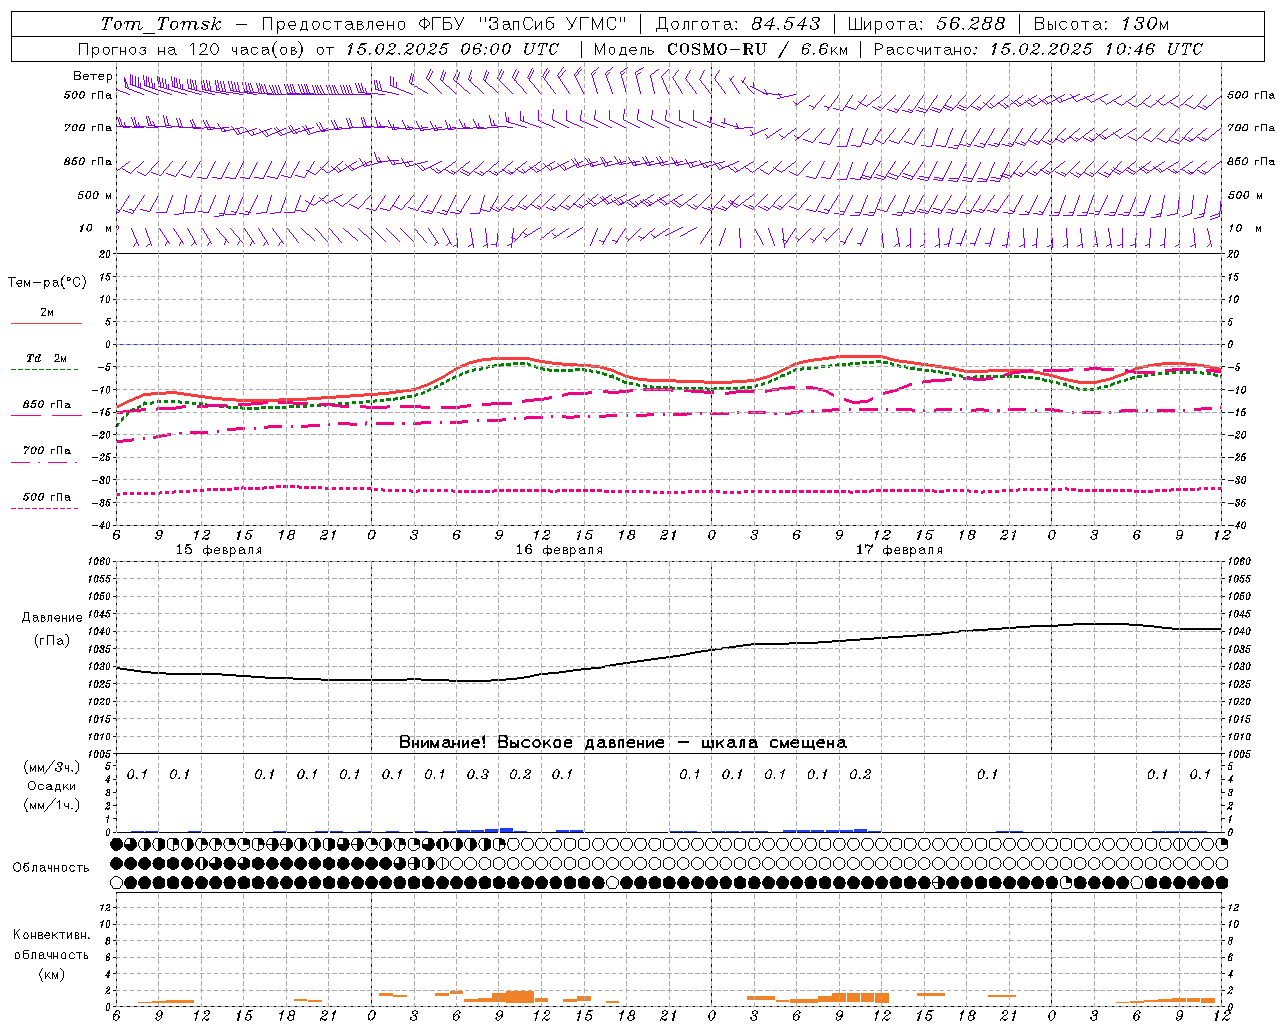Viewport: 1280px width, 1024px height.
Task: Click the Высота: 130м value
Action: click(1101, 24)
